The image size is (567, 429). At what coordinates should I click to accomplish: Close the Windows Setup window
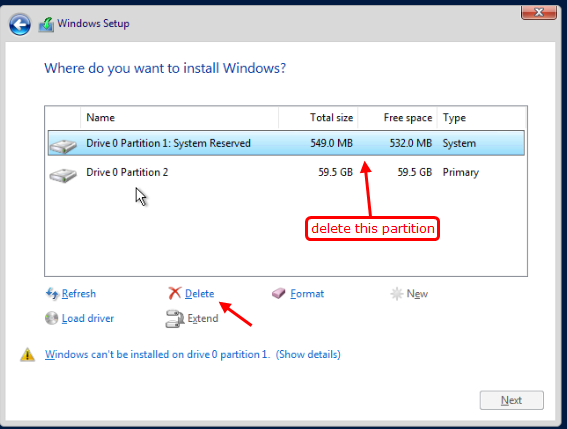point(539,12)
